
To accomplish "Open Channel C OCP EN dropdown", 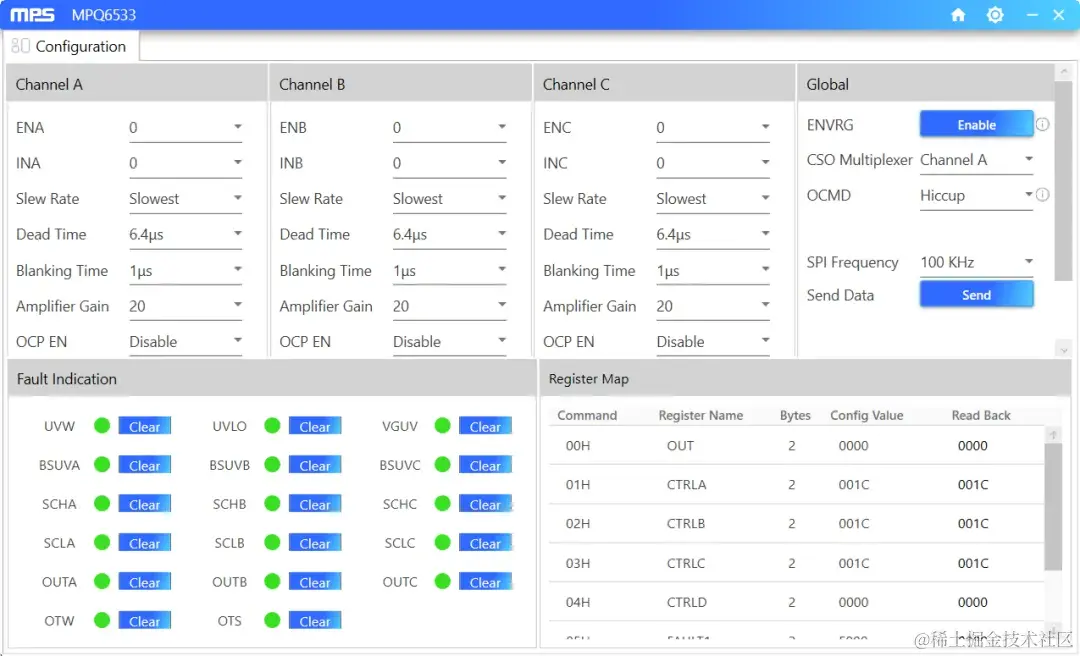I will tap(713, 342).
